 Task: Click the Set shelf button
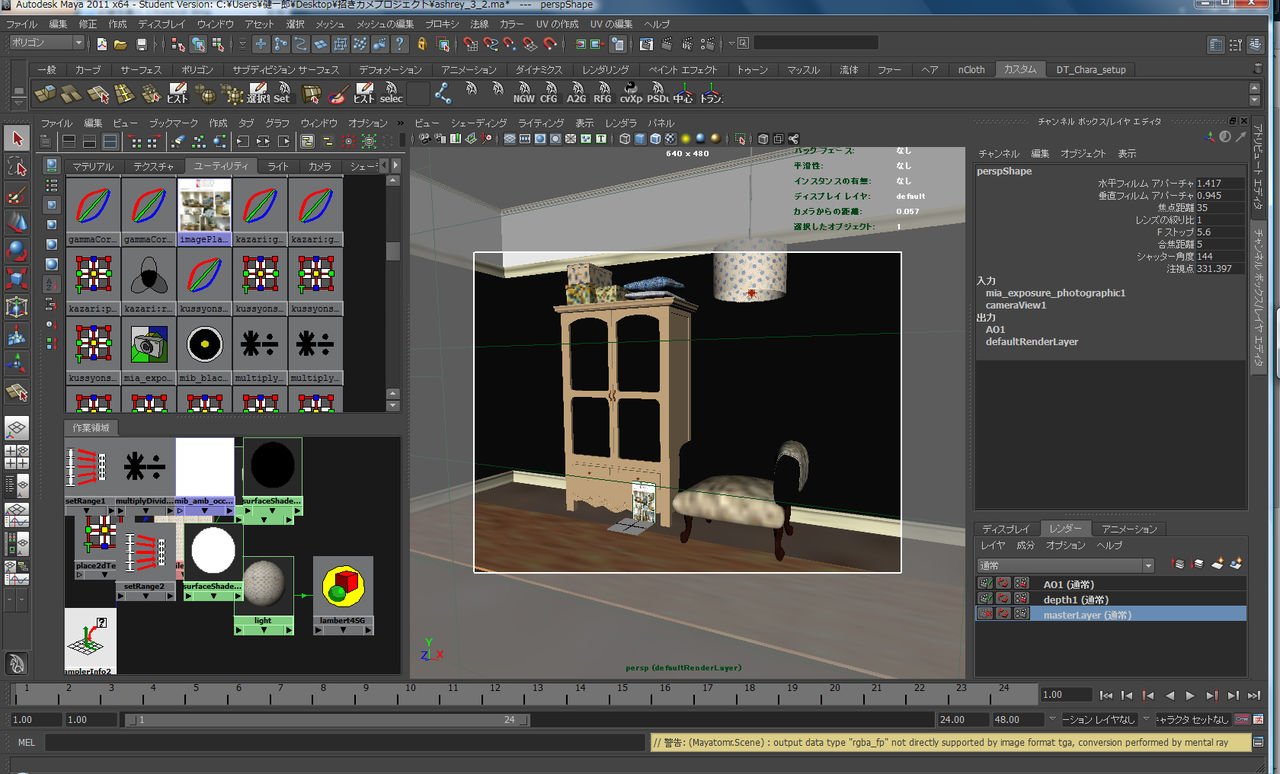coord(282,94)
